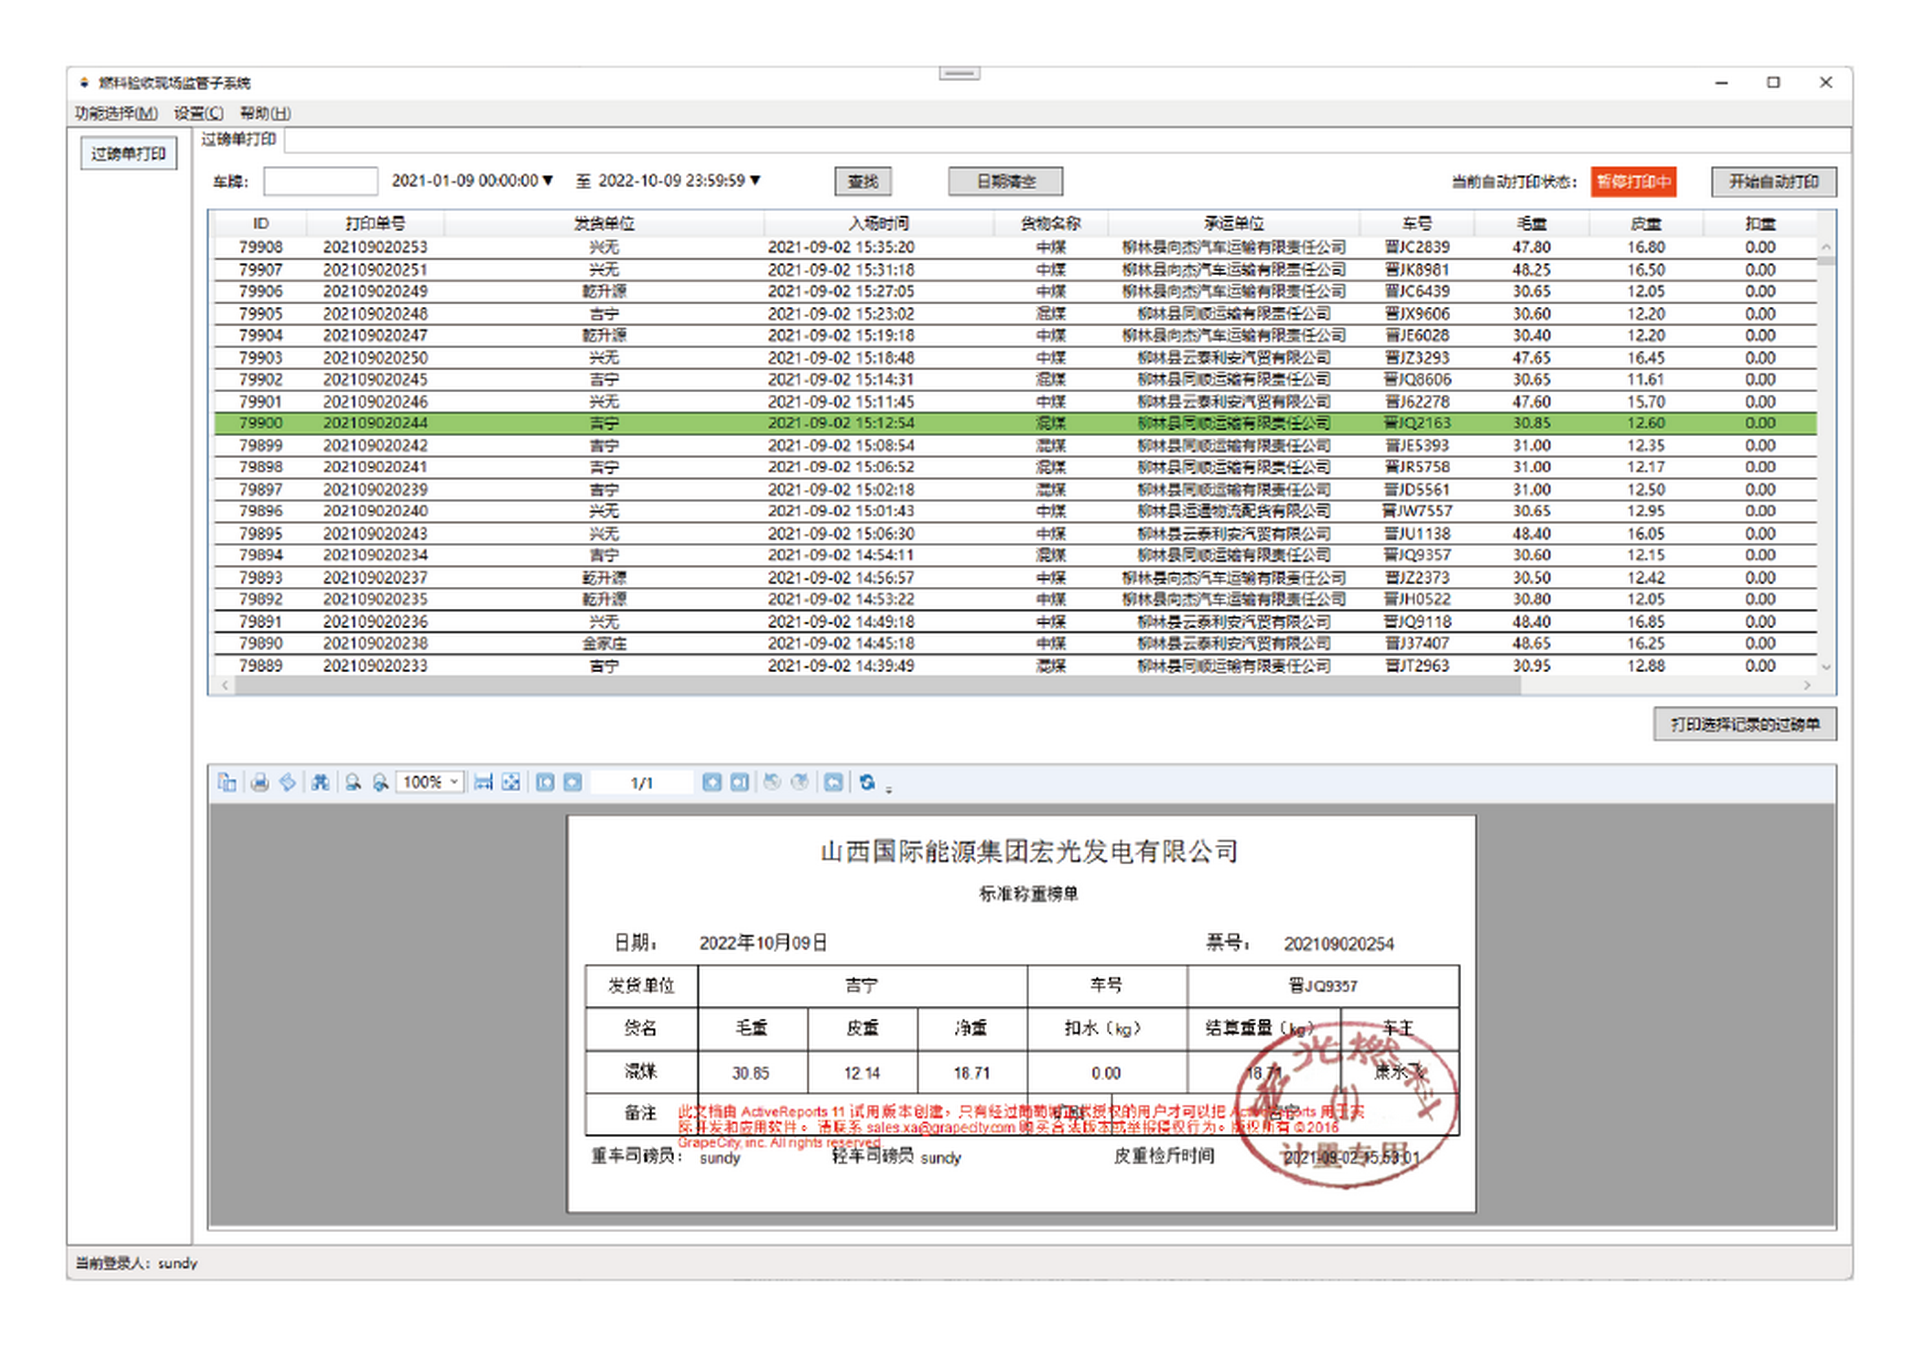Go to first page of report
The image size is (1920, 1345).
pyautogui.click(x=545, y=783)
